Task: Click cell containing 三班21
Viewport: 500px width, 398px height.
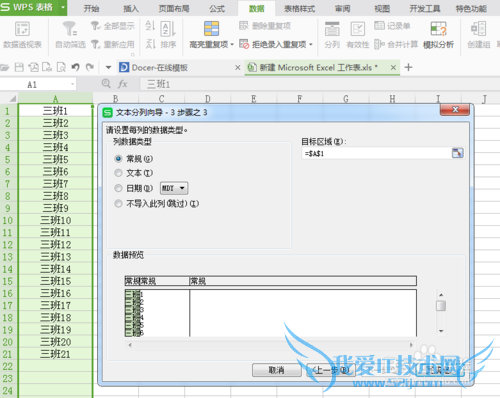Action: (x=55, y=354)
